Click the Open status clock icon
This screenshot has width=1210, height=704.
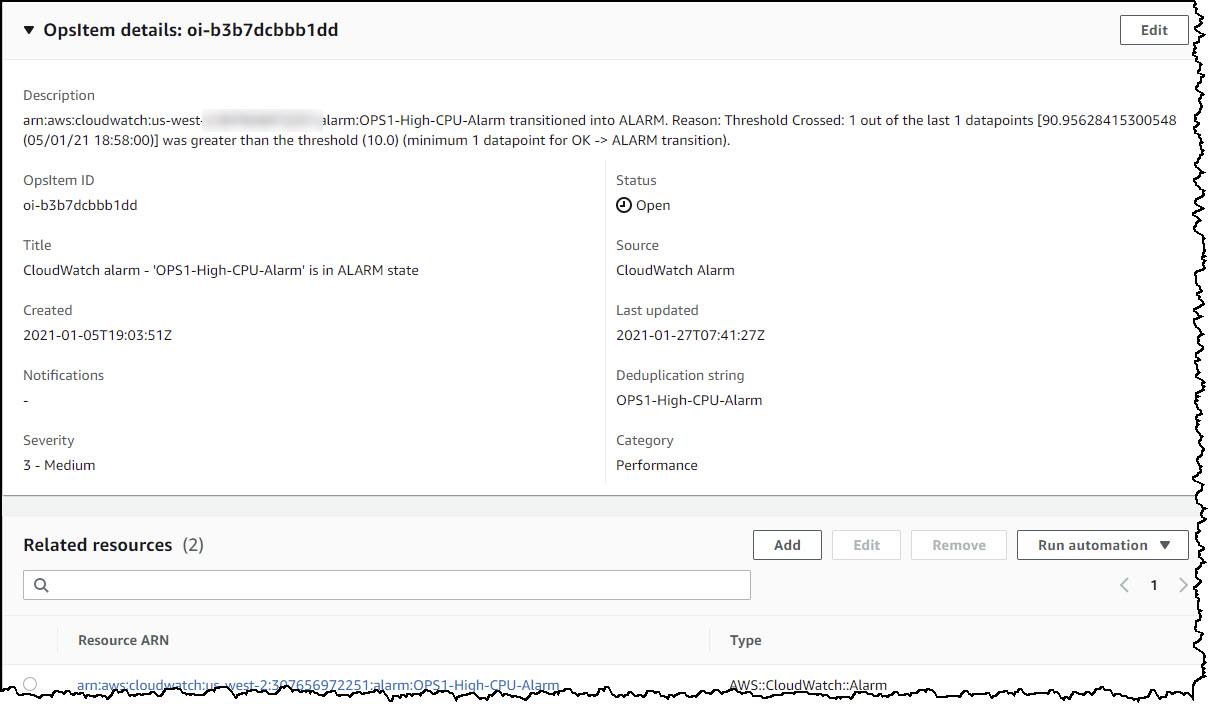624,205
